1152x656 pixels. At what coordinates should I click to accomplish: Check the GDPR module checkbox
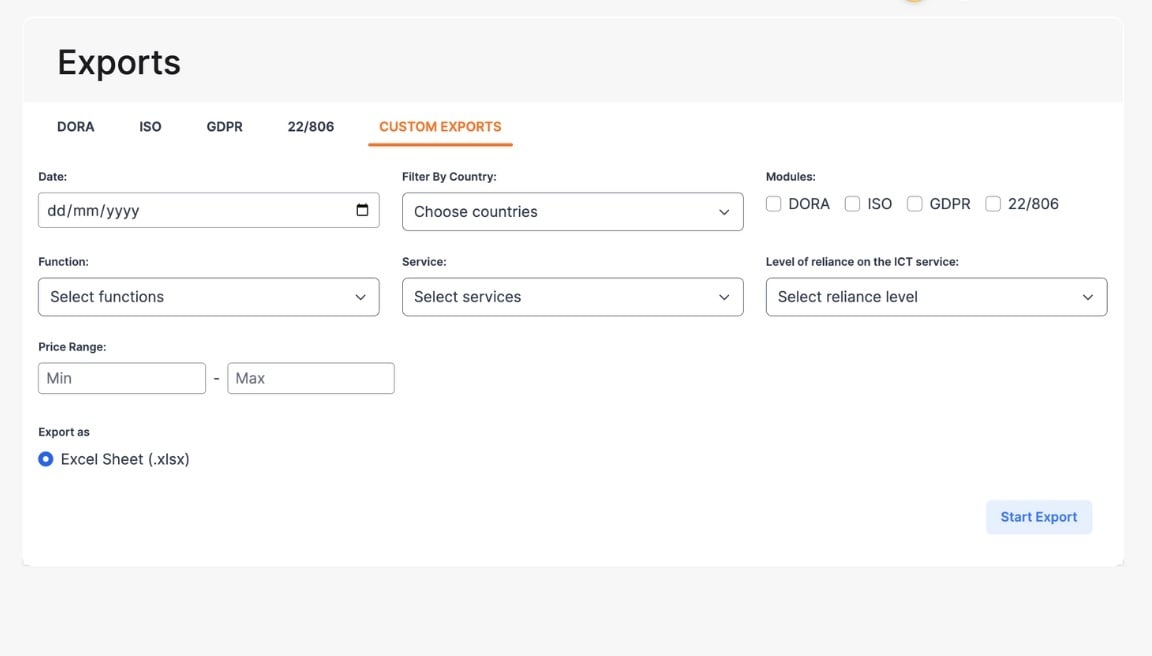click(x=915, y=204)
